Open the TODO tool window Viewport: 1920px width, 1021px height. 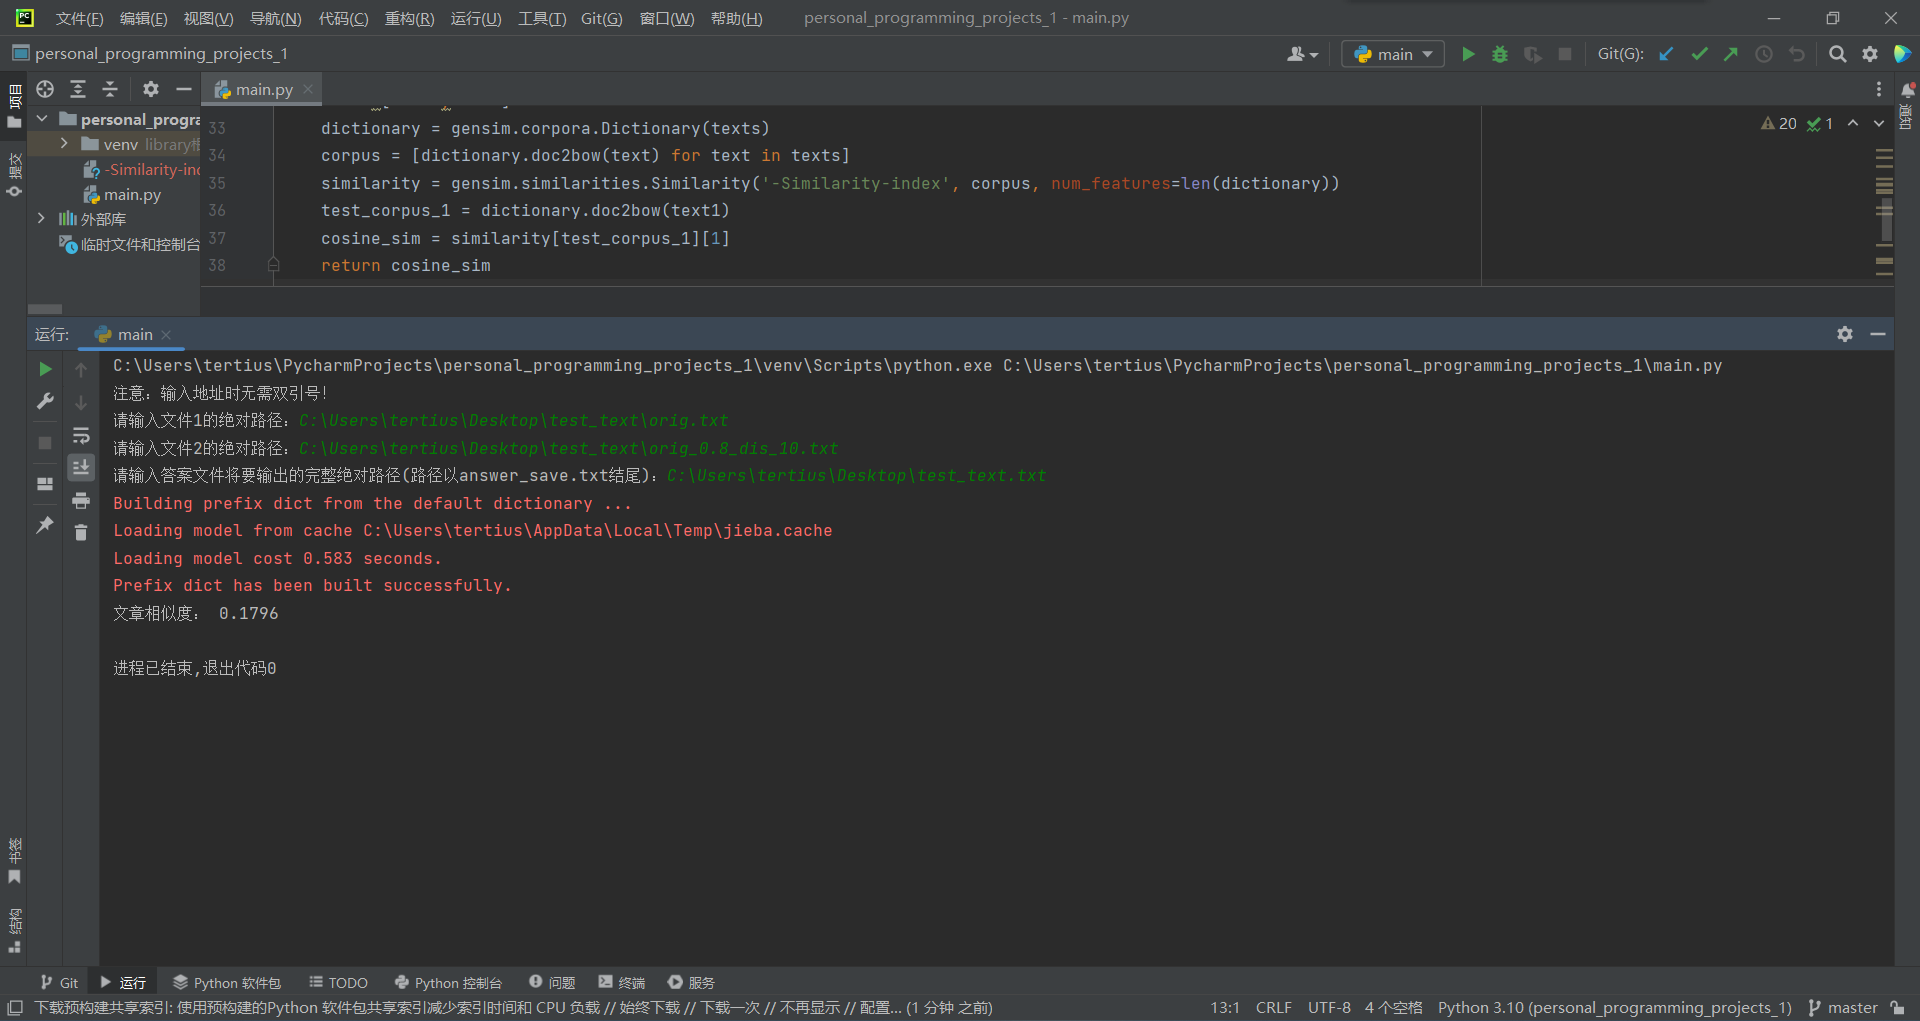pos(338,983)
